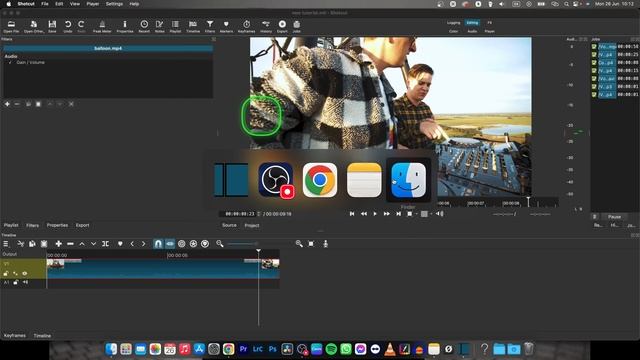640x360 pixels.
Task: Overwrite clip onto the current track
Action: (x=93, y=244)
